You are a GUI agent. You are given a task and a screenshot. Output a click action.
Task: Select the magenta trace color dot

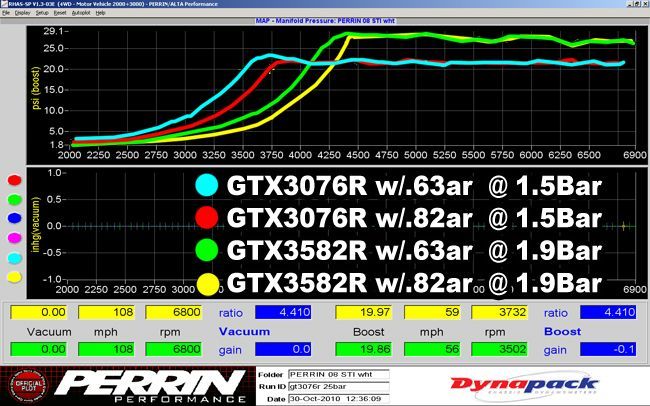click(x=14, y=238)
